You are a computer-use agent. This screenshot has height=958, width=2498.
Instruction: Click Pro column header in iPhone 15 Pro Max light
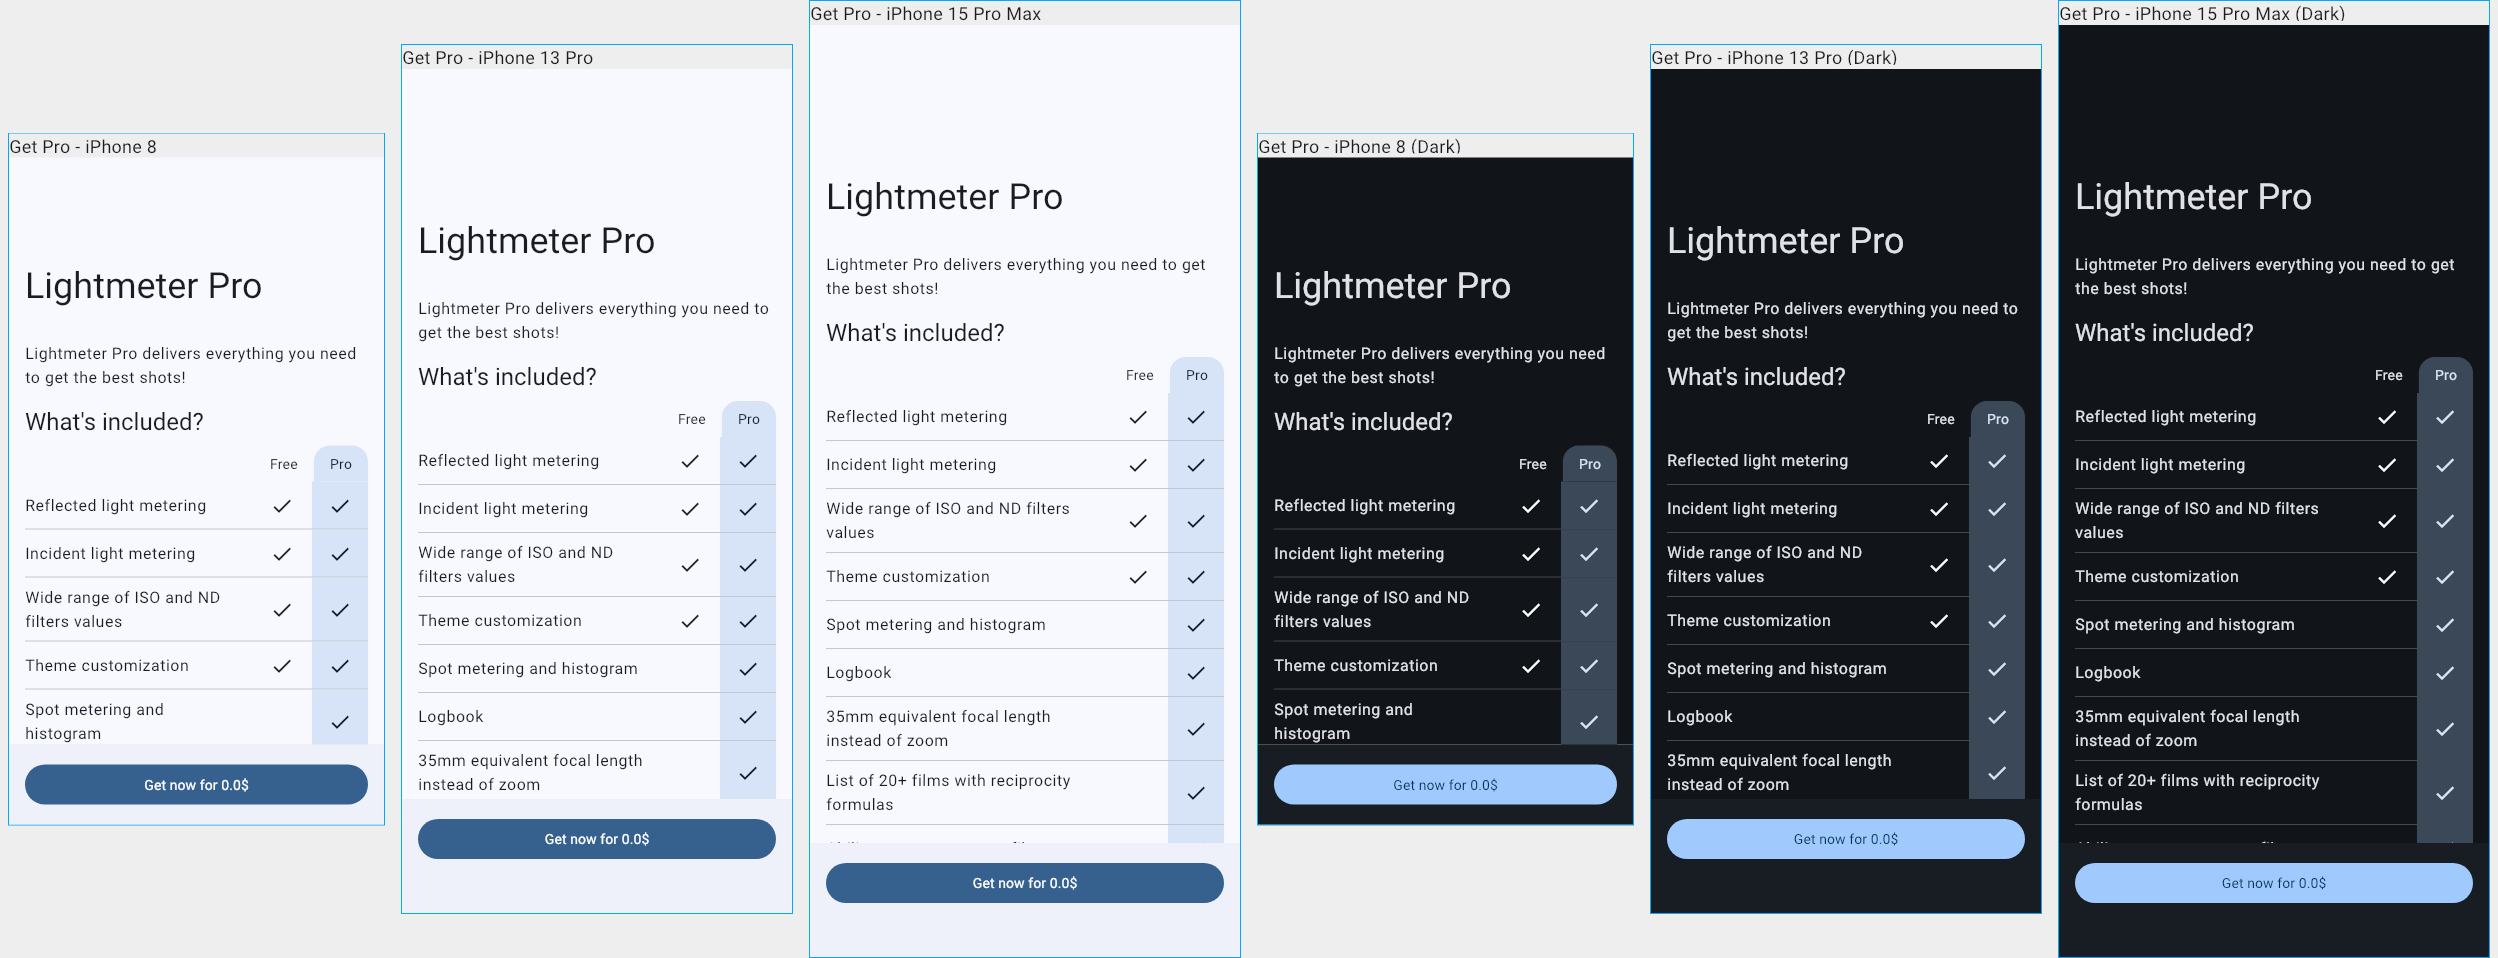coord(1197,376)
